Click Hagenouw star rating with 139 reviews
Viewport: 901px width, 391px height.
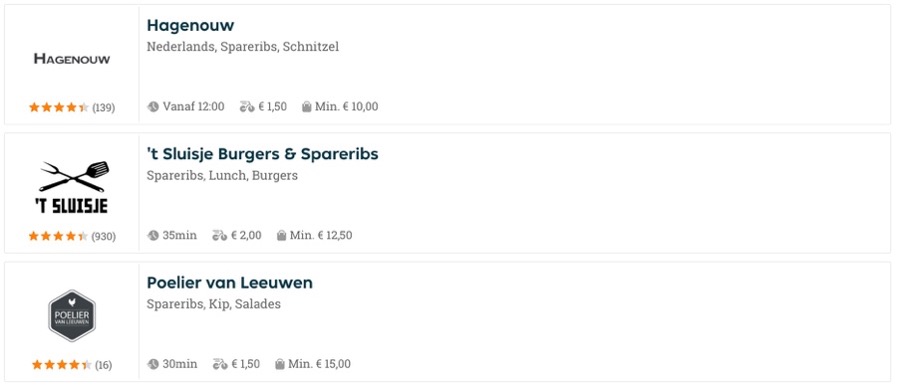(72, 108)
